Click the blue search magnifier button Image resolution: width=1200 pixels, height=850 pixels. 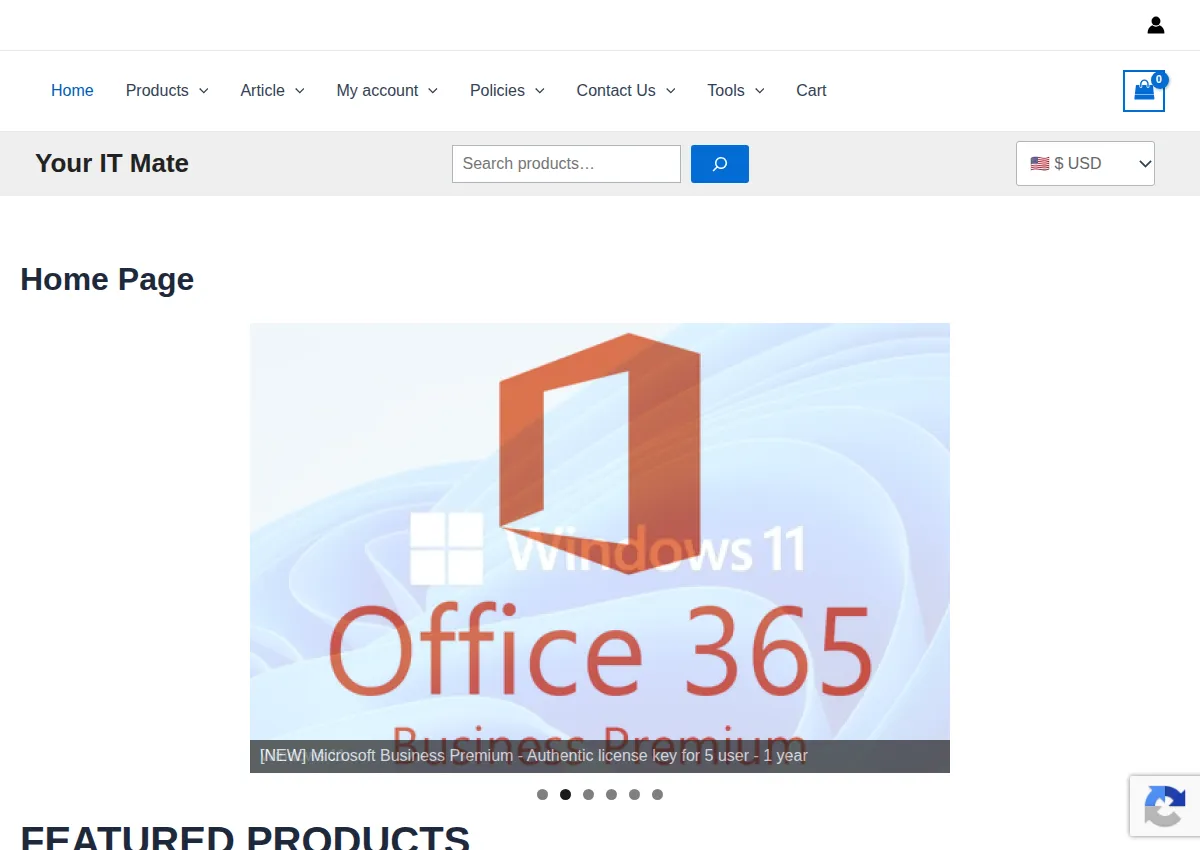(720, 164)
